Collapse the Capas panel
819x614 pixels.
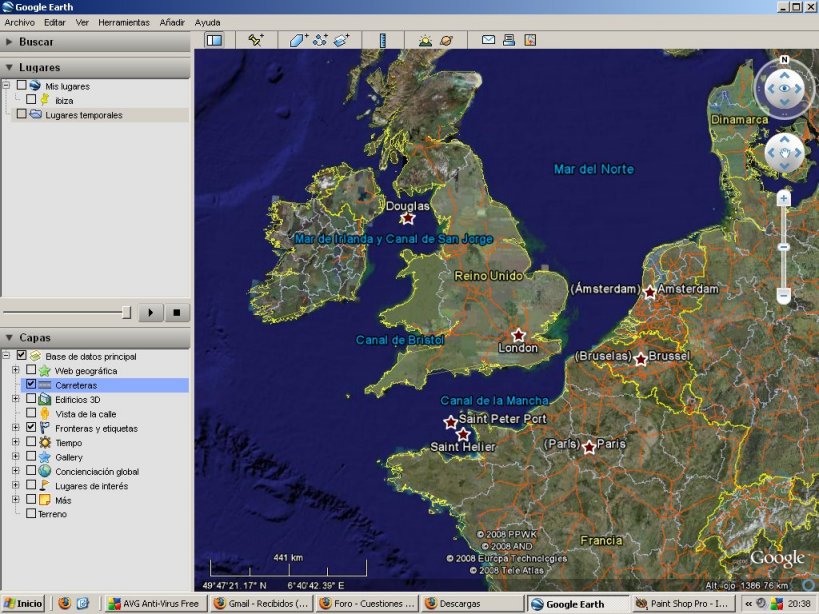(x=8, y=337)
